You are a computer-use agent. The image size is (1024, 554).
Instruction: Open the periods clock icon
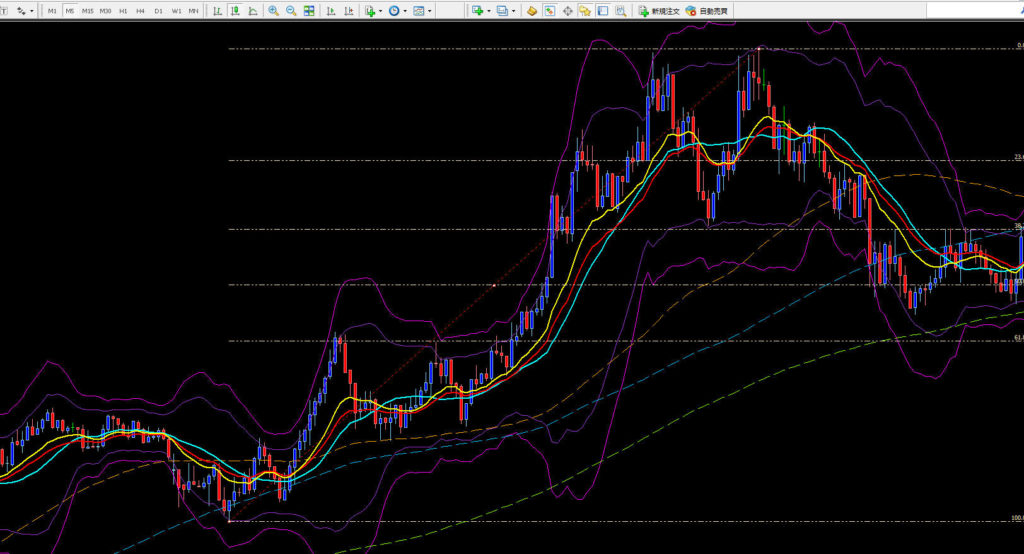tap(394, 10)
